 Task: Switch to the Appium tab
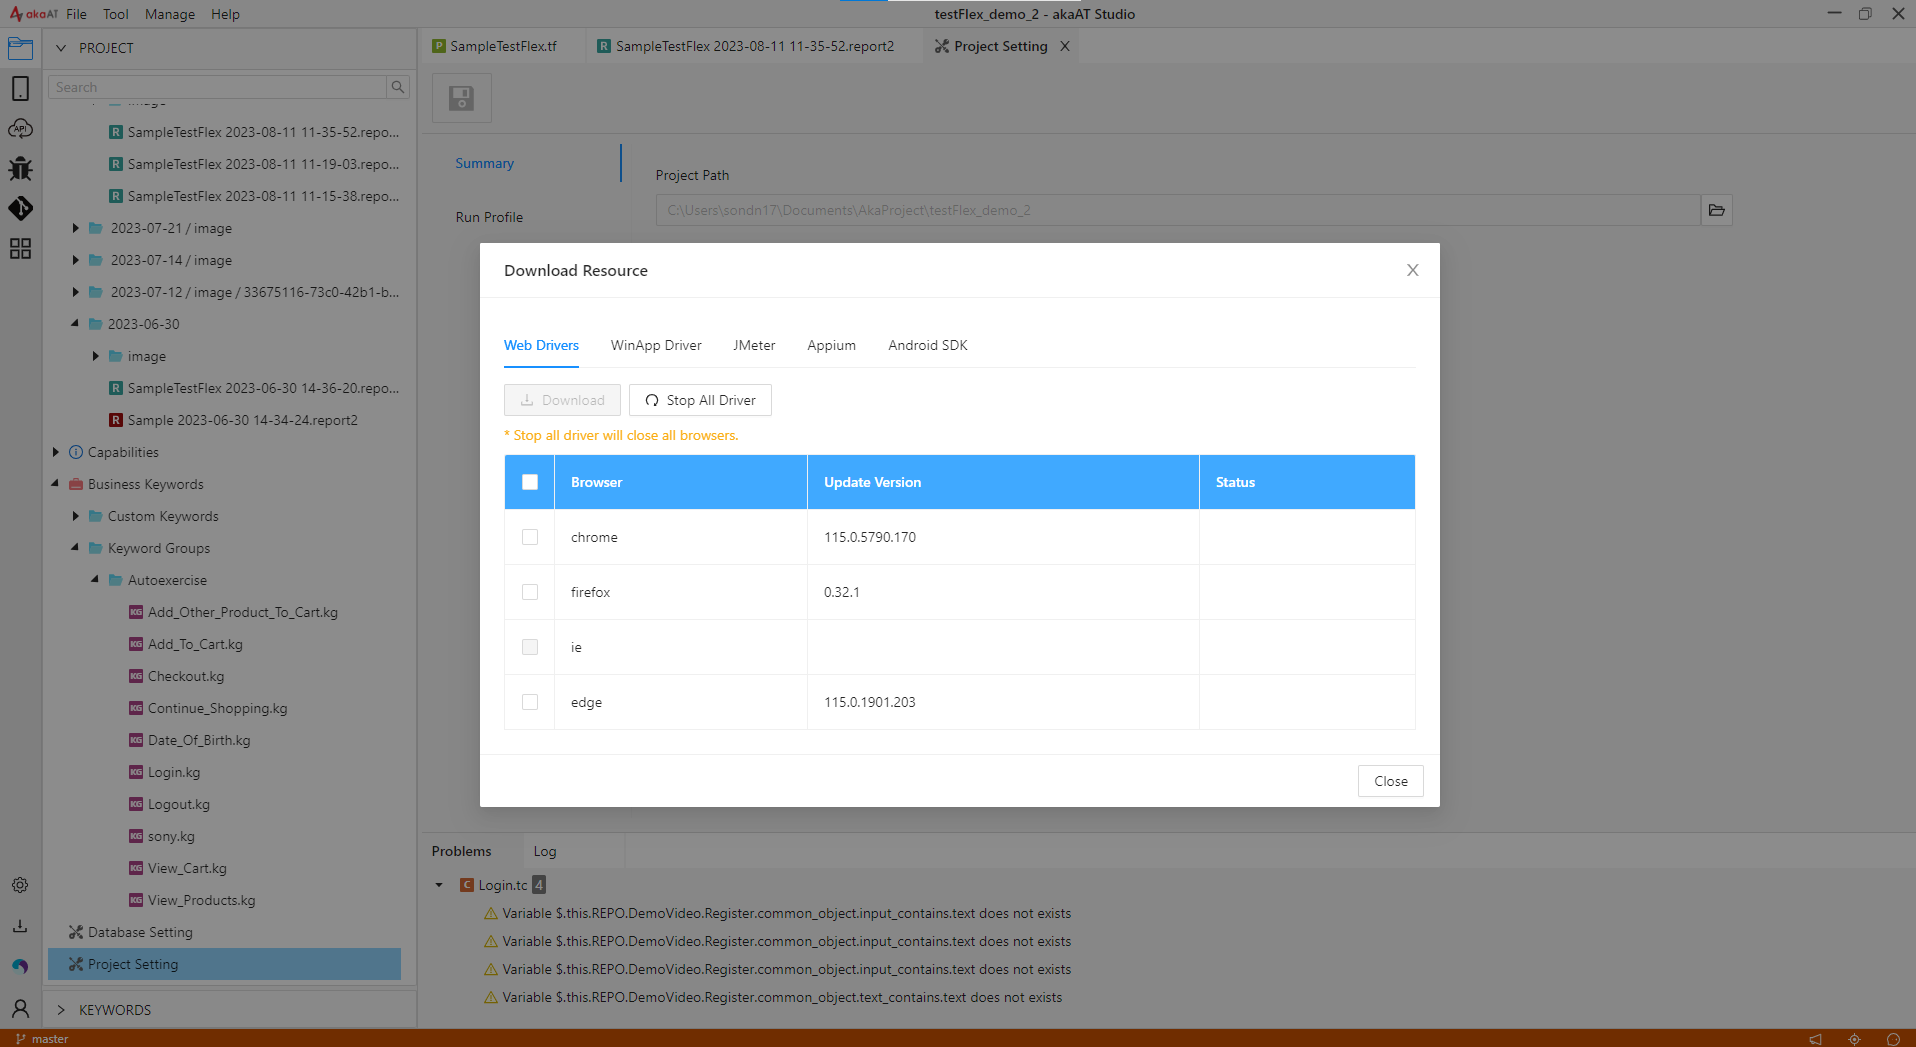tap(831, 345)
